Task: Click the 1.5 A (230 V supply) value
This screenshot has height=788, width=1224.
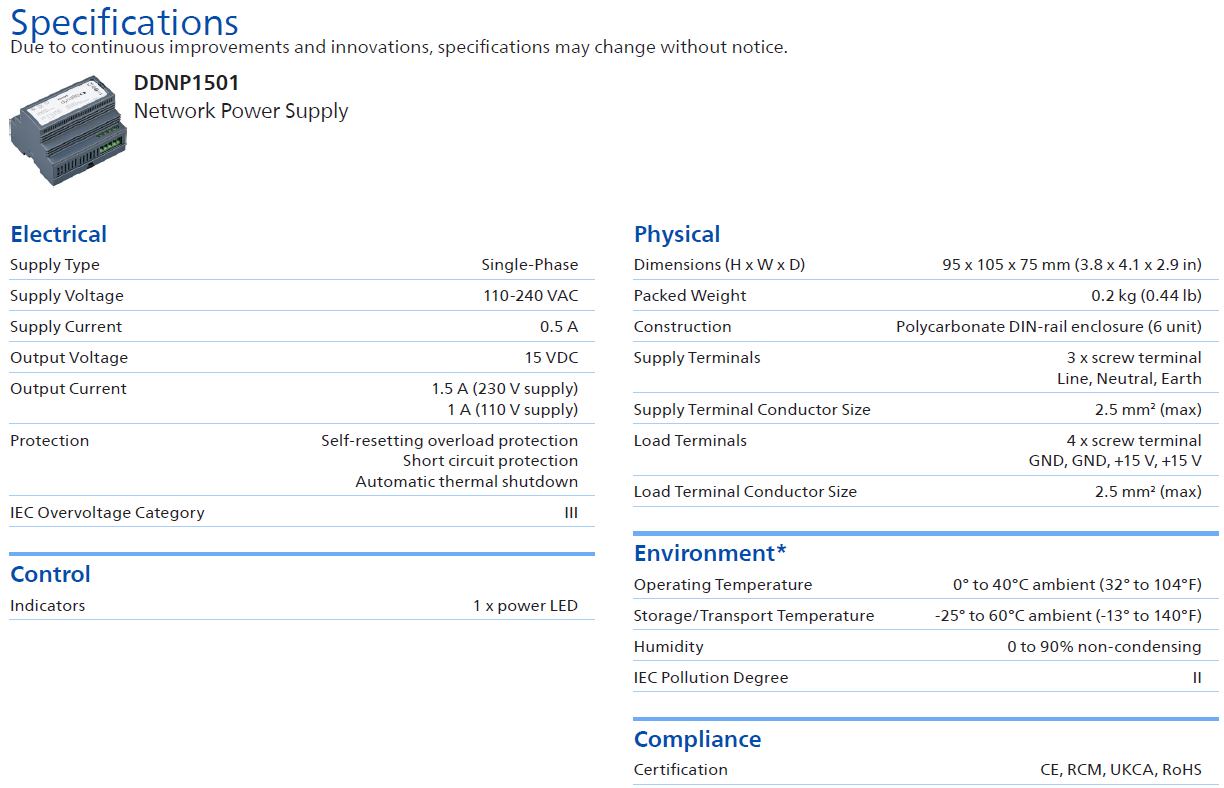Action: [505, 389]
